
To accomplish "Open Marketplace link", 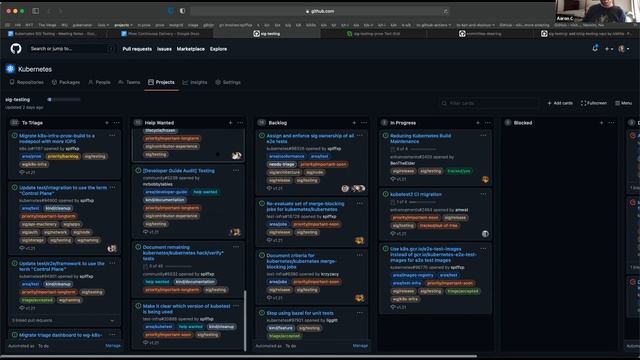I will click(191, 49).
